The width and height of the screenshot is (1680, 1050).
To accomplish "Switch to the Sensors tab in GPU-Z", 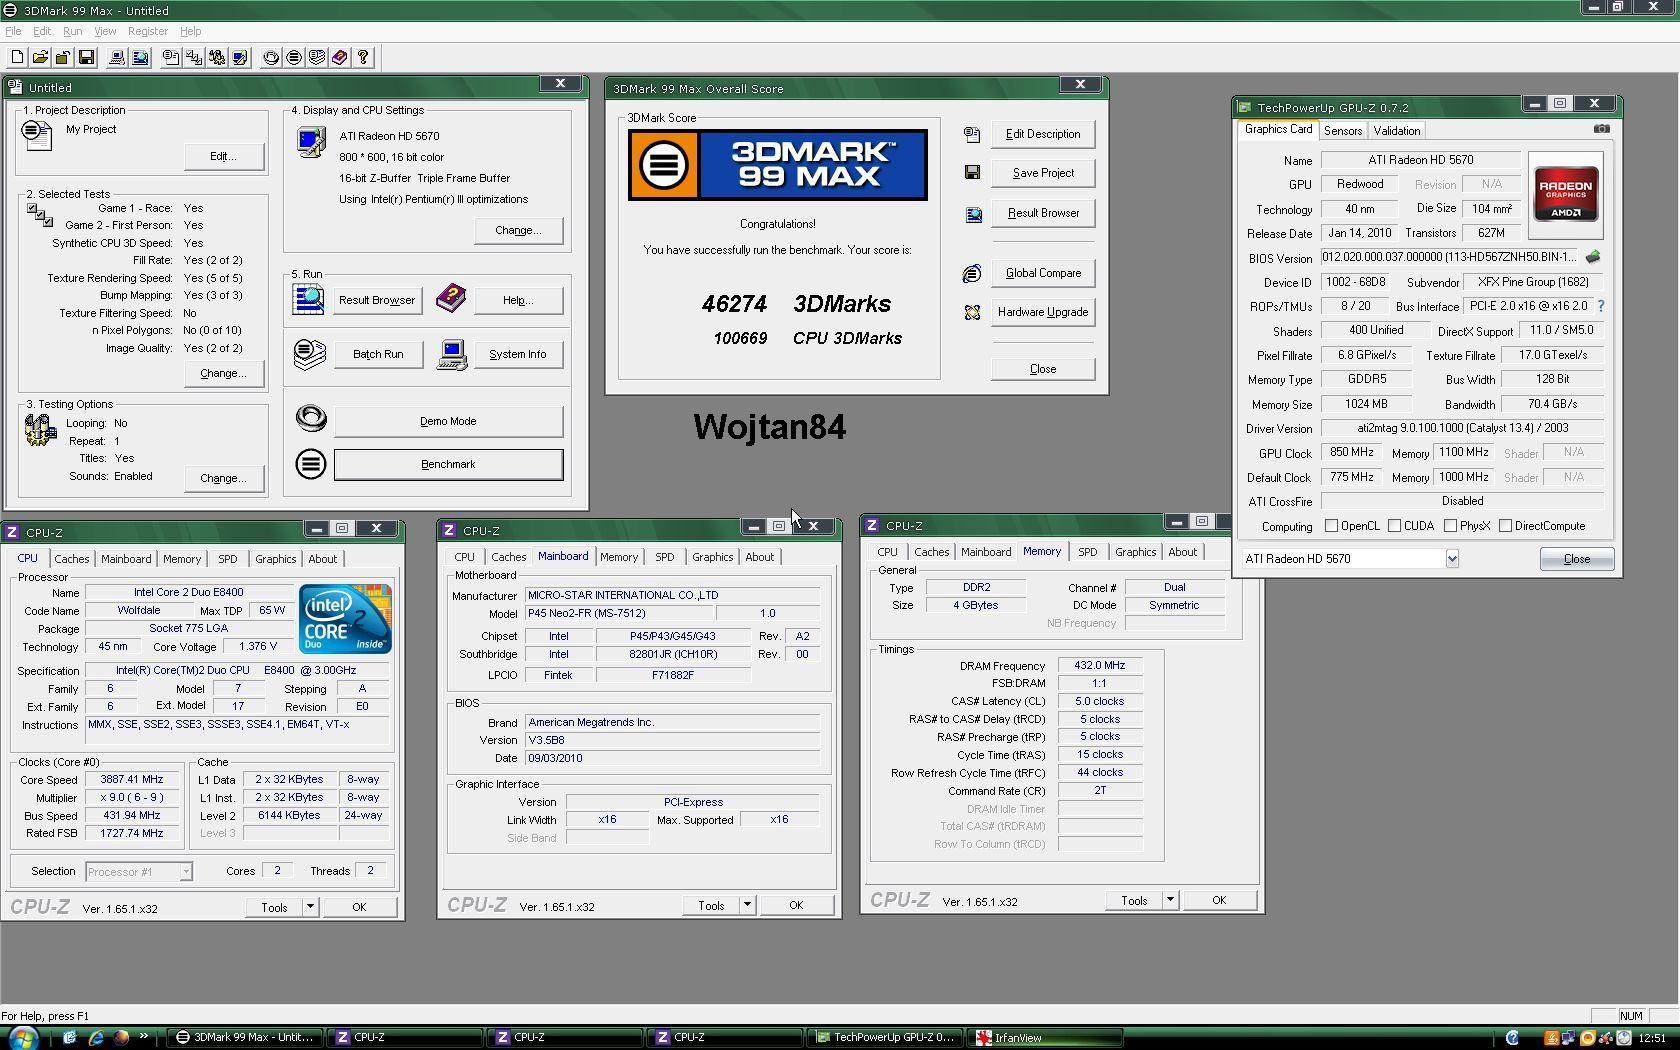I will pyautogui.click(x=1343, y=131).
